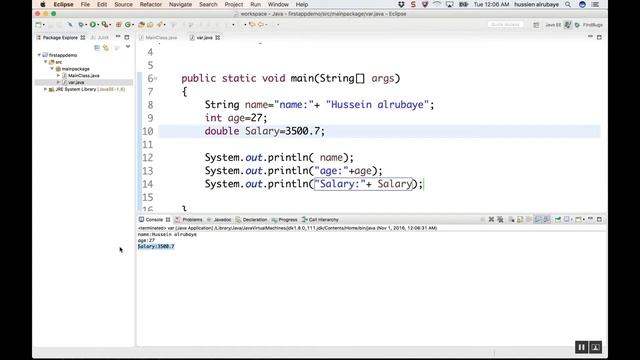
Task: Collapse the firstappdemo project
Action: tap(39, 55)
